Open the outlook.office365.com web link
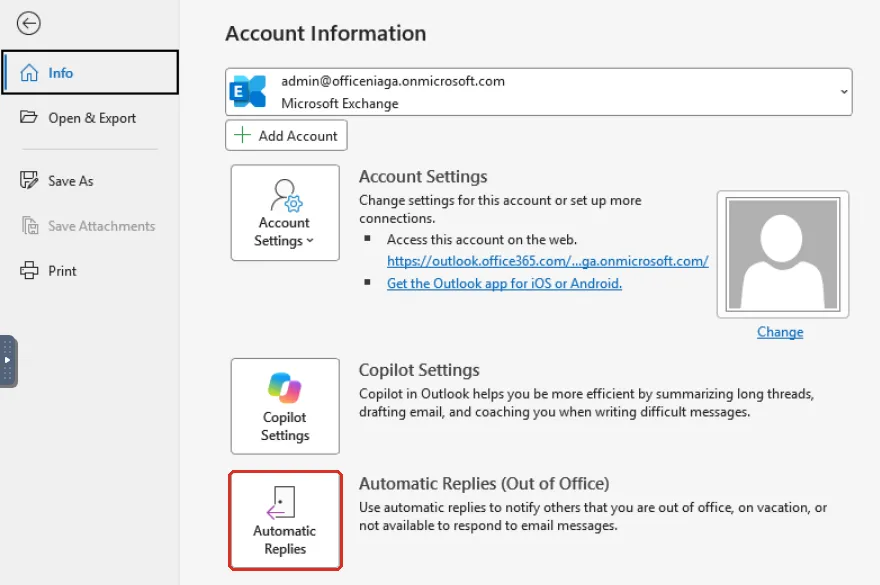This screenshot has height=585, width=880. pyautogui.click(x=548, y=261)
